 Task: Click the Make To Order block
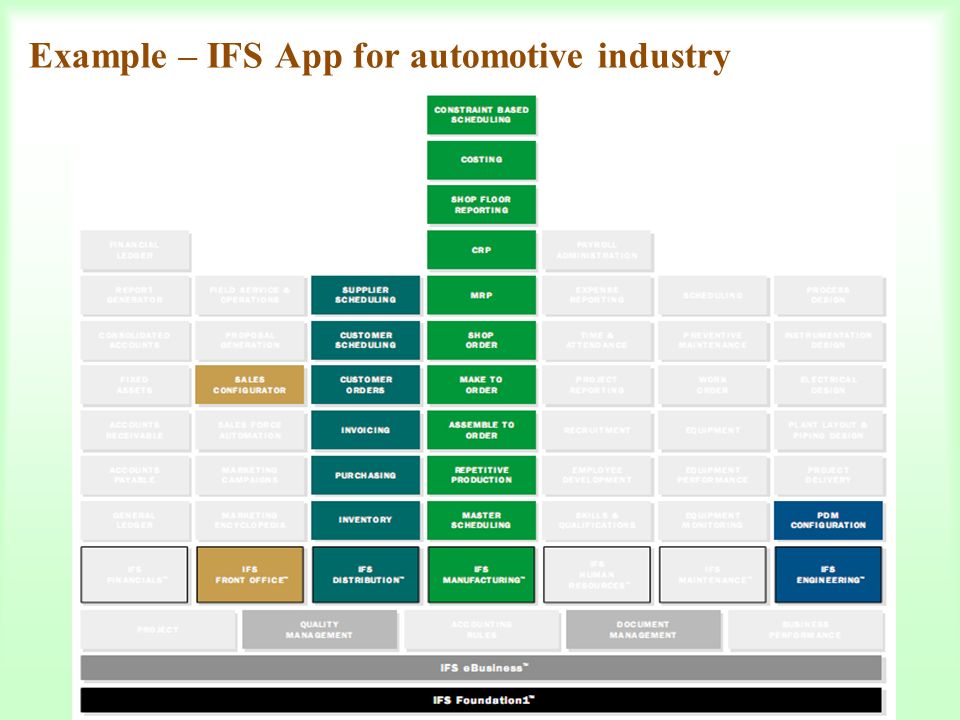(481, 384)
